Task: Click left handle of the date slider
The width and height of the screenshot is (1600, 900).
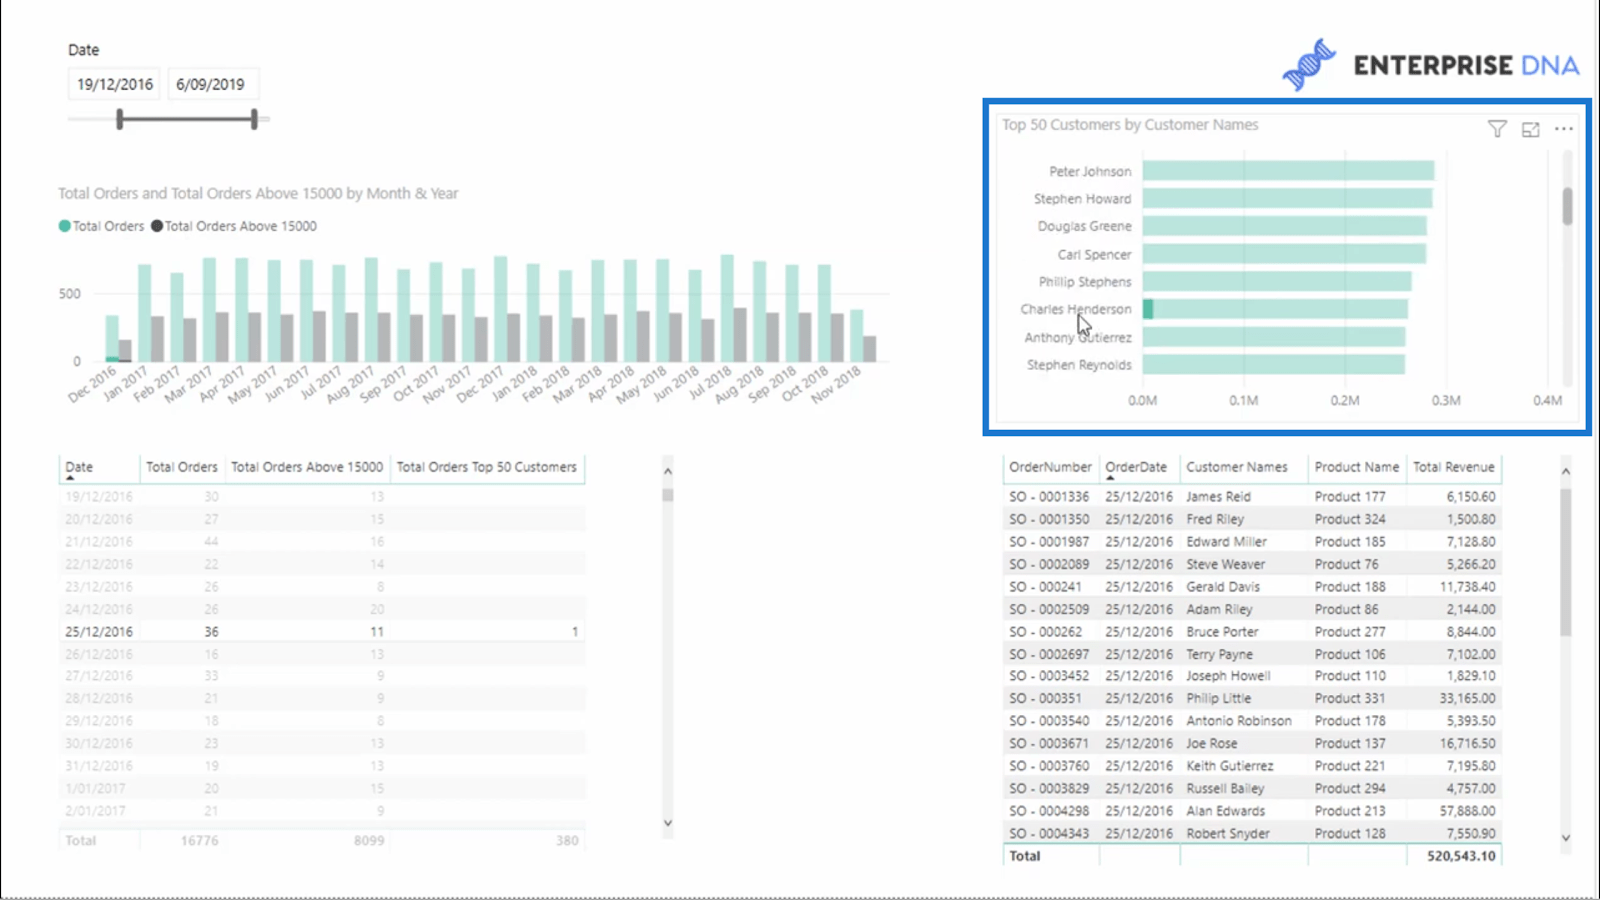Action: (120, 120)
